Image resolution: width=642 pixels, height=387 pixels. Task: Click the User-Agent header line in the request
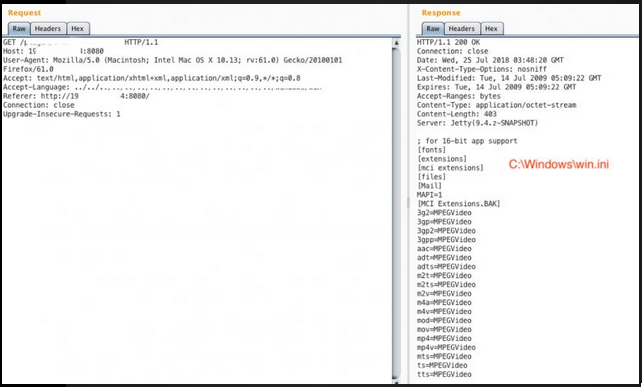click(173, 60)
